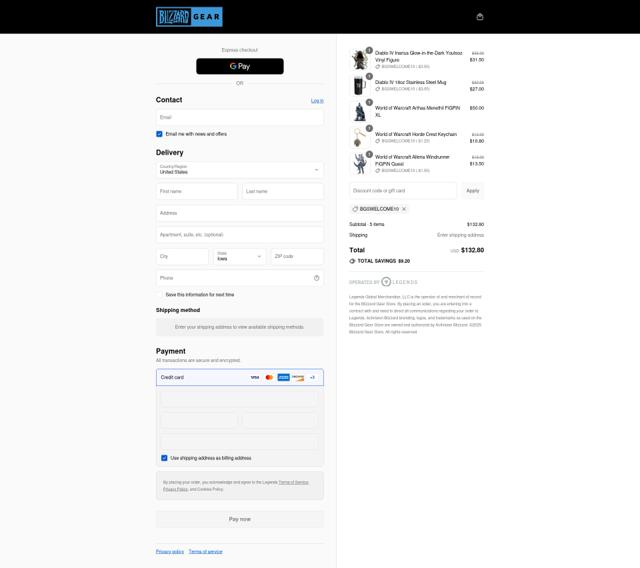Remove the BGSWELCOME10 discount code
This screenshot has height=568, width=640.
pos(404,209)
